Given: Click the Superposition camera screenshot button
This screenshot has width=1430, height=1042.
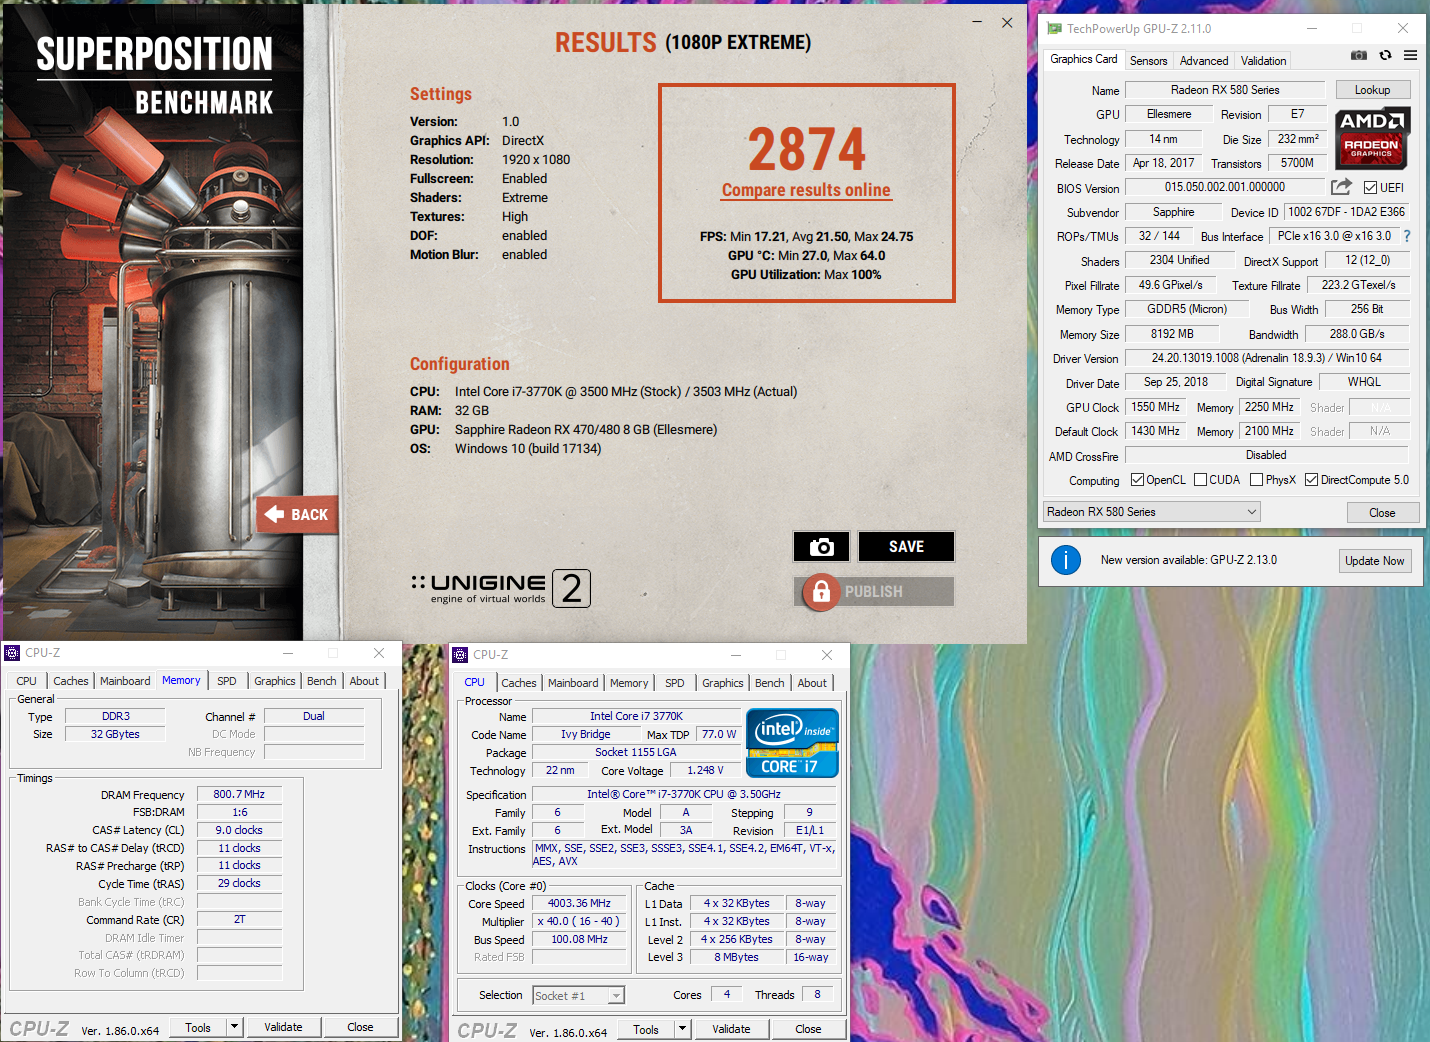Looking at the screenshot, I should point(821,547).
